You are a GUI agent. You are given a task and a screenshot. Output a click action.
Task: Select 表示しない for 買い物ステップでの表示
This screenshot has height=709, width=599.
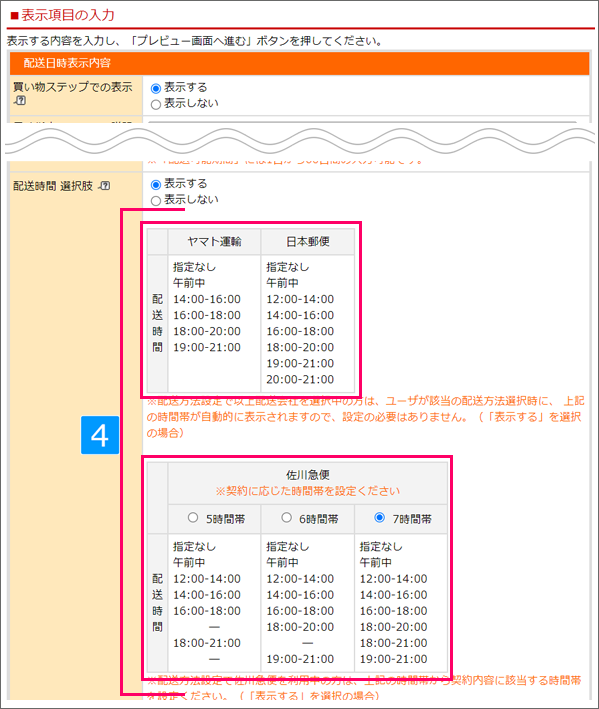tap(156, 104)
